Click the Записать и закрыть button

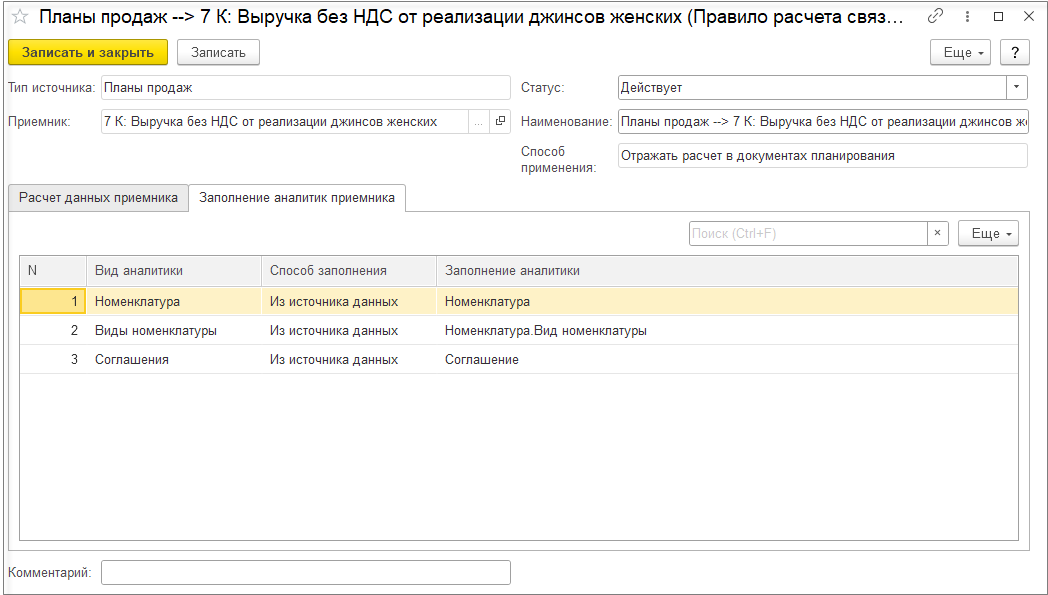coord(88,53)
